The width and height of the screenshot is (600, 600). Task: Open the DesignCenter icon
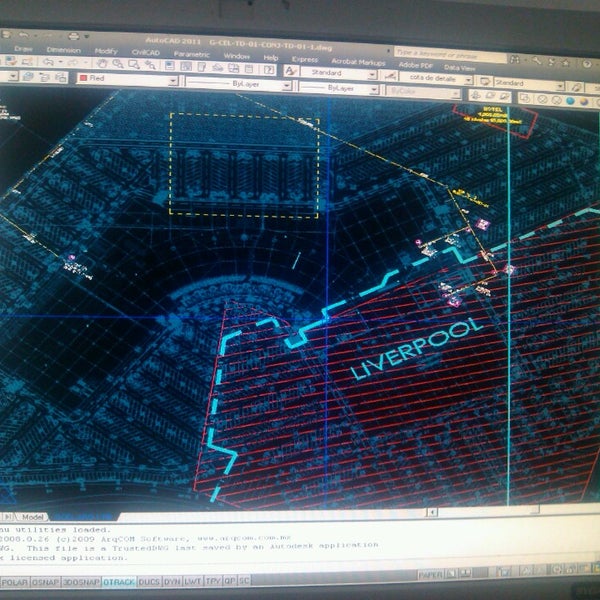click(x=186, y=67)
